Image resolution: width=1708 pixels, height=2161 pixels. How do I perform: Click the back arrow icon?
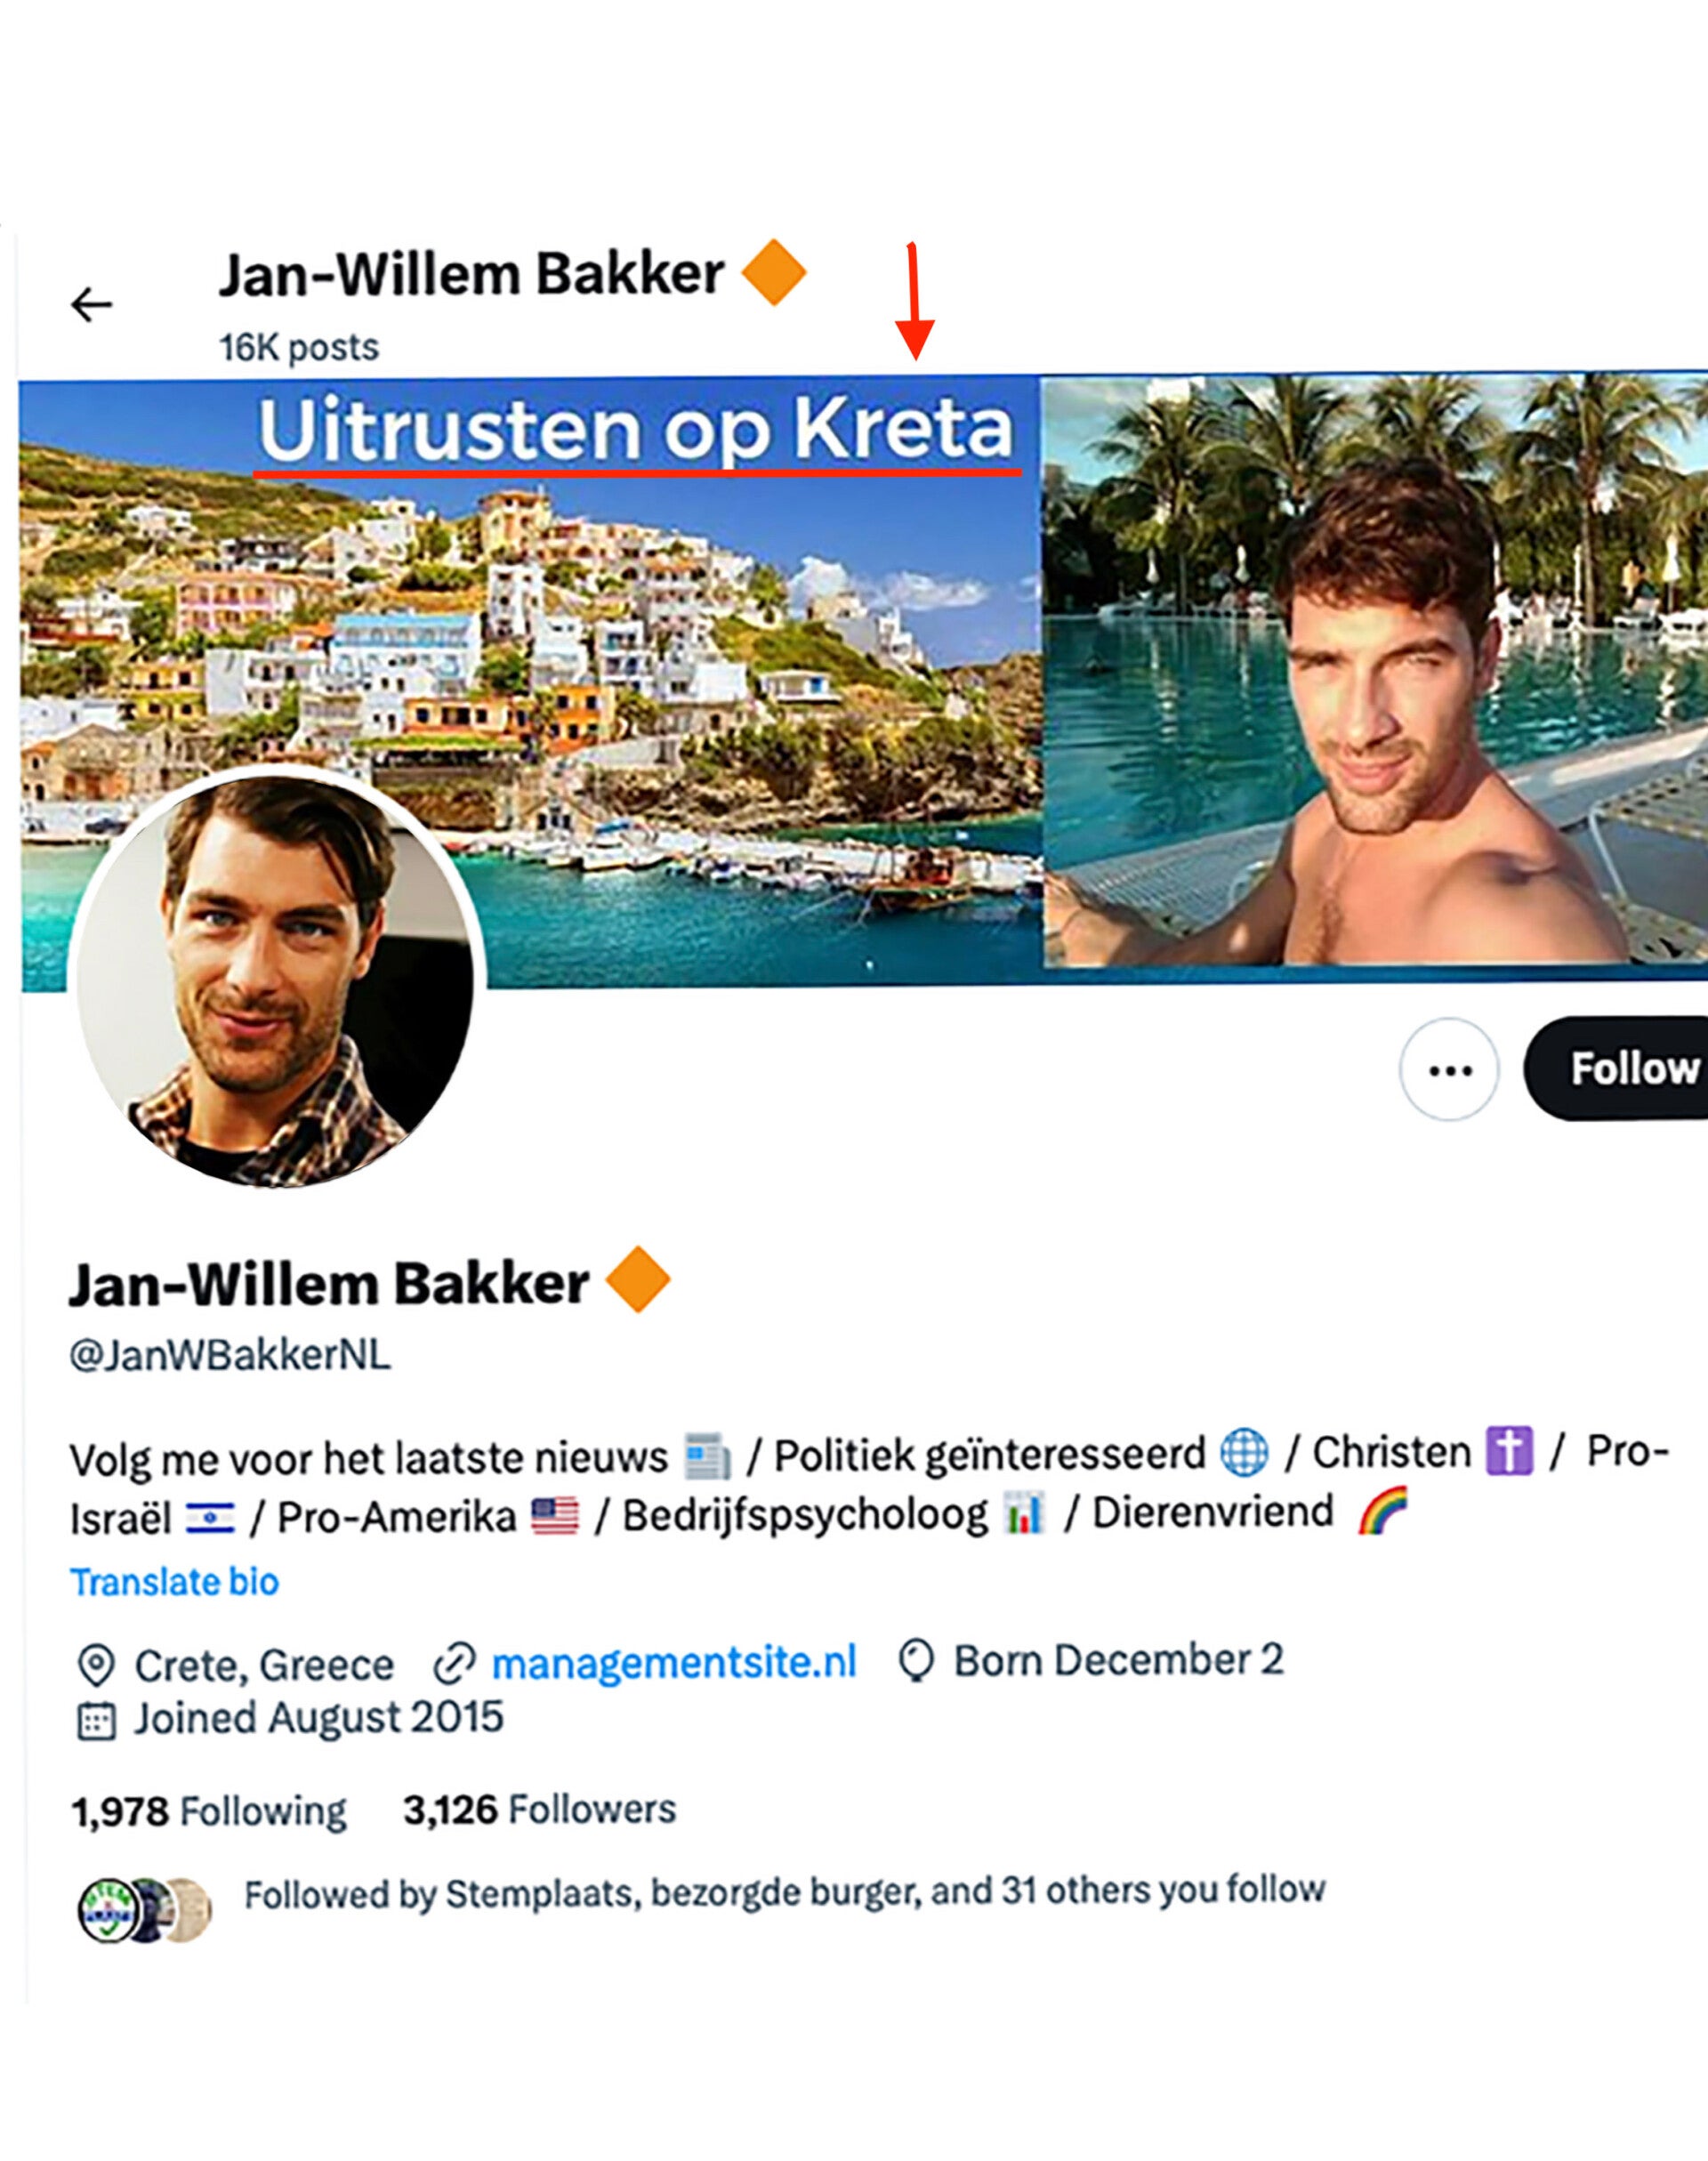click(x=91, y=305)
